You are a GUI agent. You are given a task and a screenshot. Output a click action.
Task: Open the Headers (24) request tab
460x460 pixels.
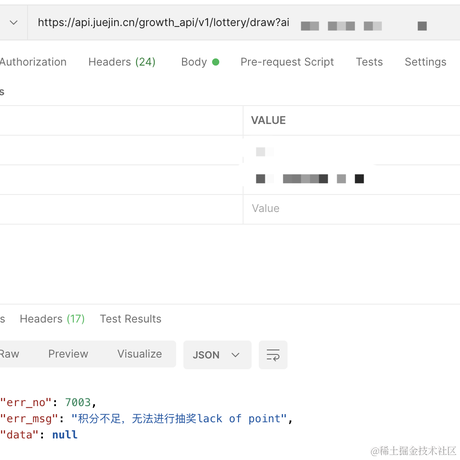(x=122, y=62)
